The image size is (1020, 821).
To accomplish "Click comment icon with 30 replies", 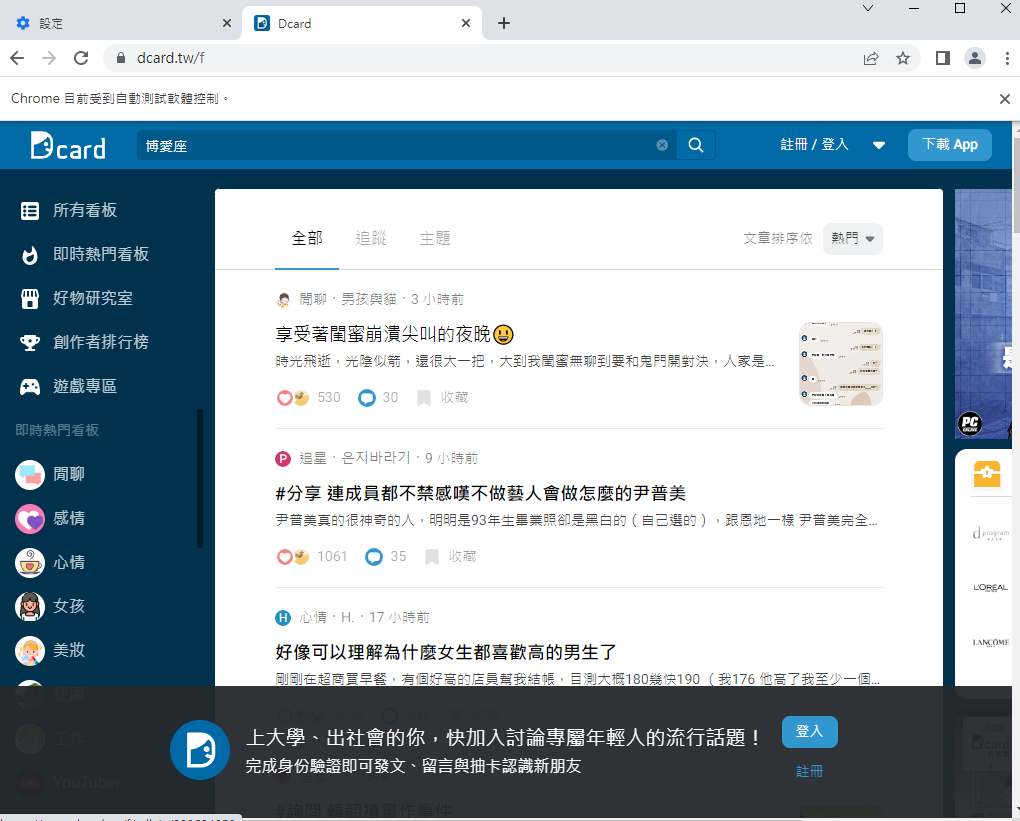I will 366,397.
